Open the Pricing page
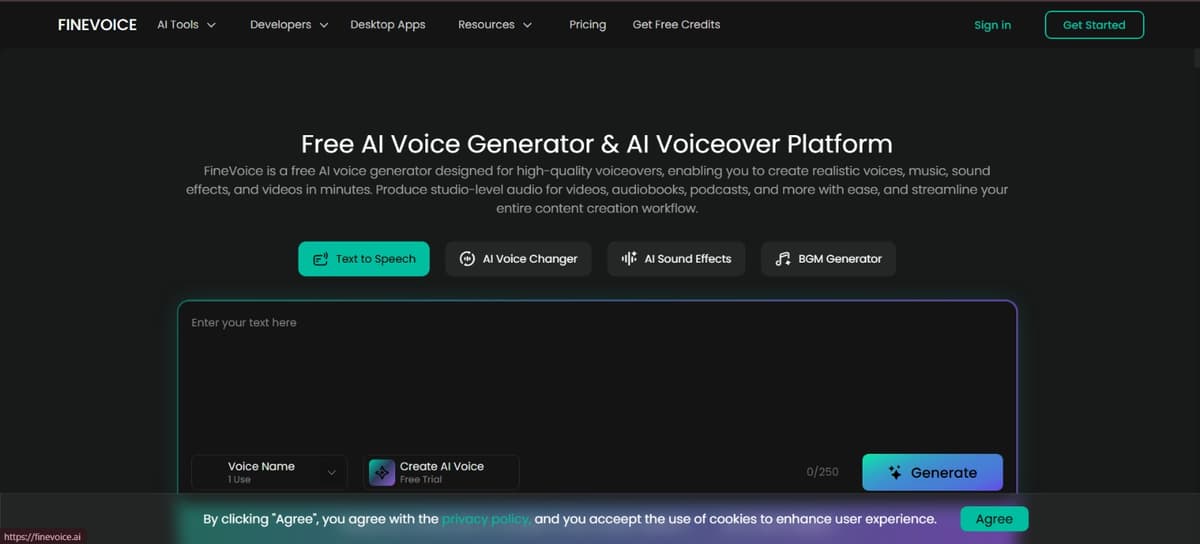Image resolution: width=1200 pixels, height=544 pixels. point(588,24)
